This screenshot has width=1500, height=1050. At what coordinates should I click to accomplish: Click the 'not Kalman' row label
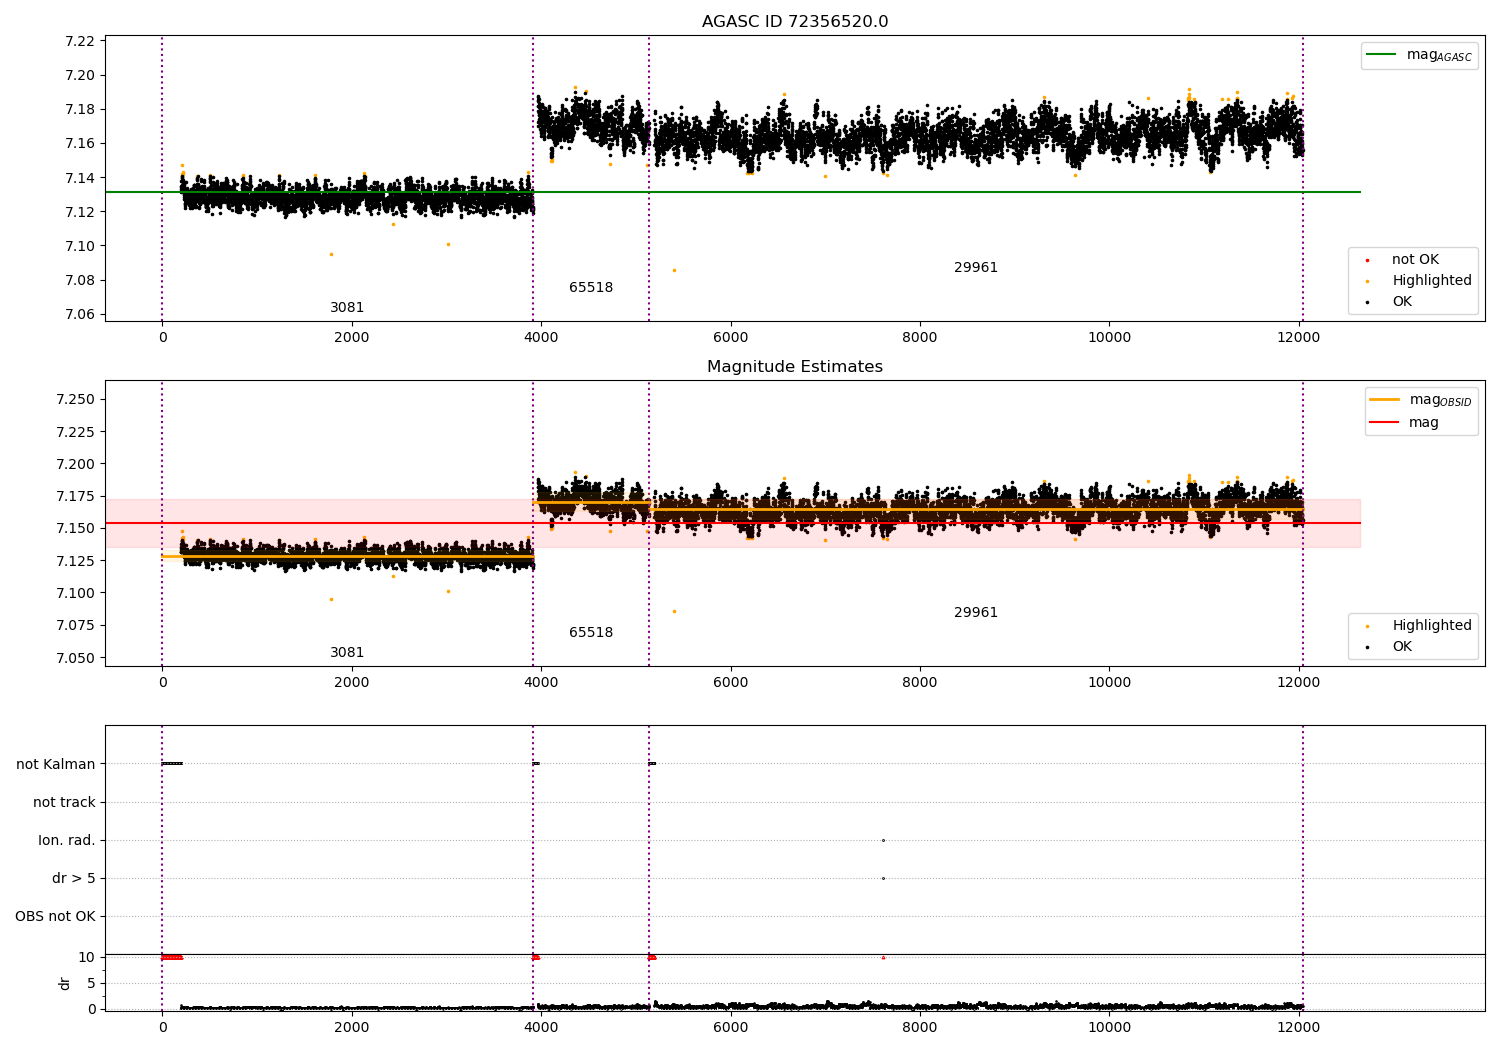[56, 764]
